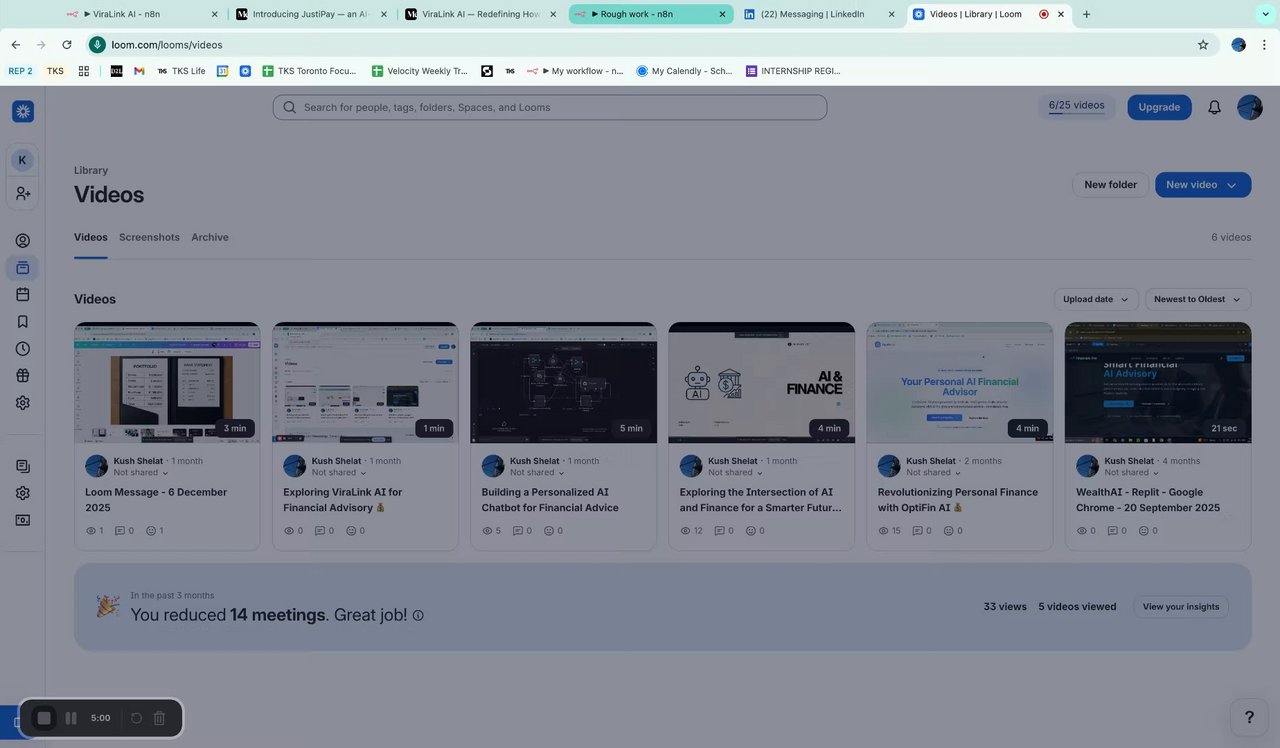Open the Upload date sort dropdown

[1095, 299]
